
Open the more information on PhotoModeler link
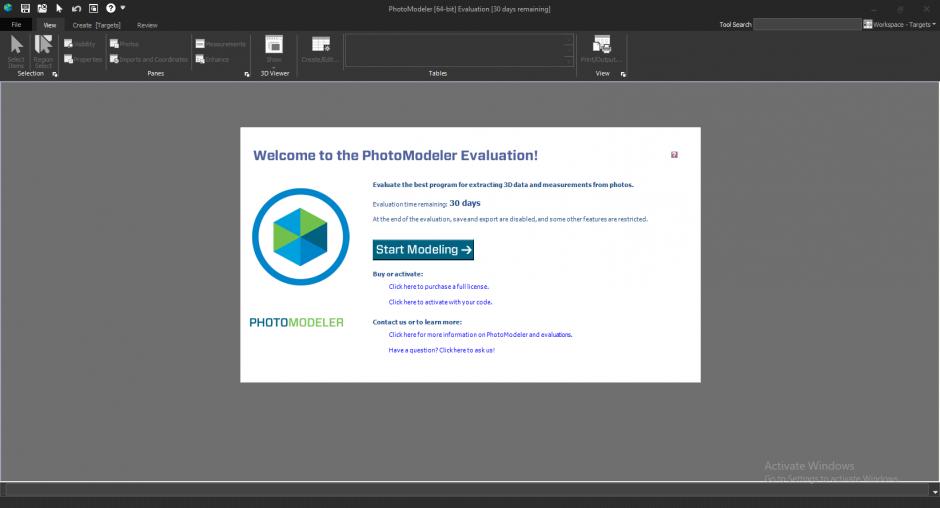tap(480, 335)
